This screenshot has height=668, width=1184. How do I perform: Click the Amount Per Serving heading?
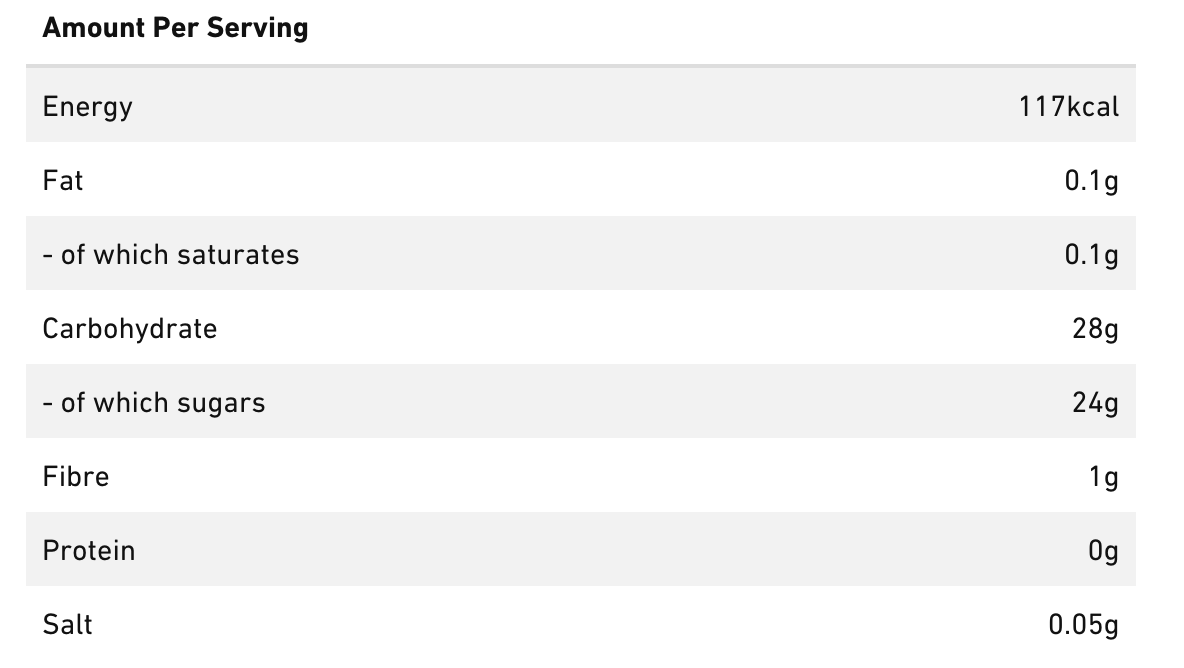pos(175,28)
